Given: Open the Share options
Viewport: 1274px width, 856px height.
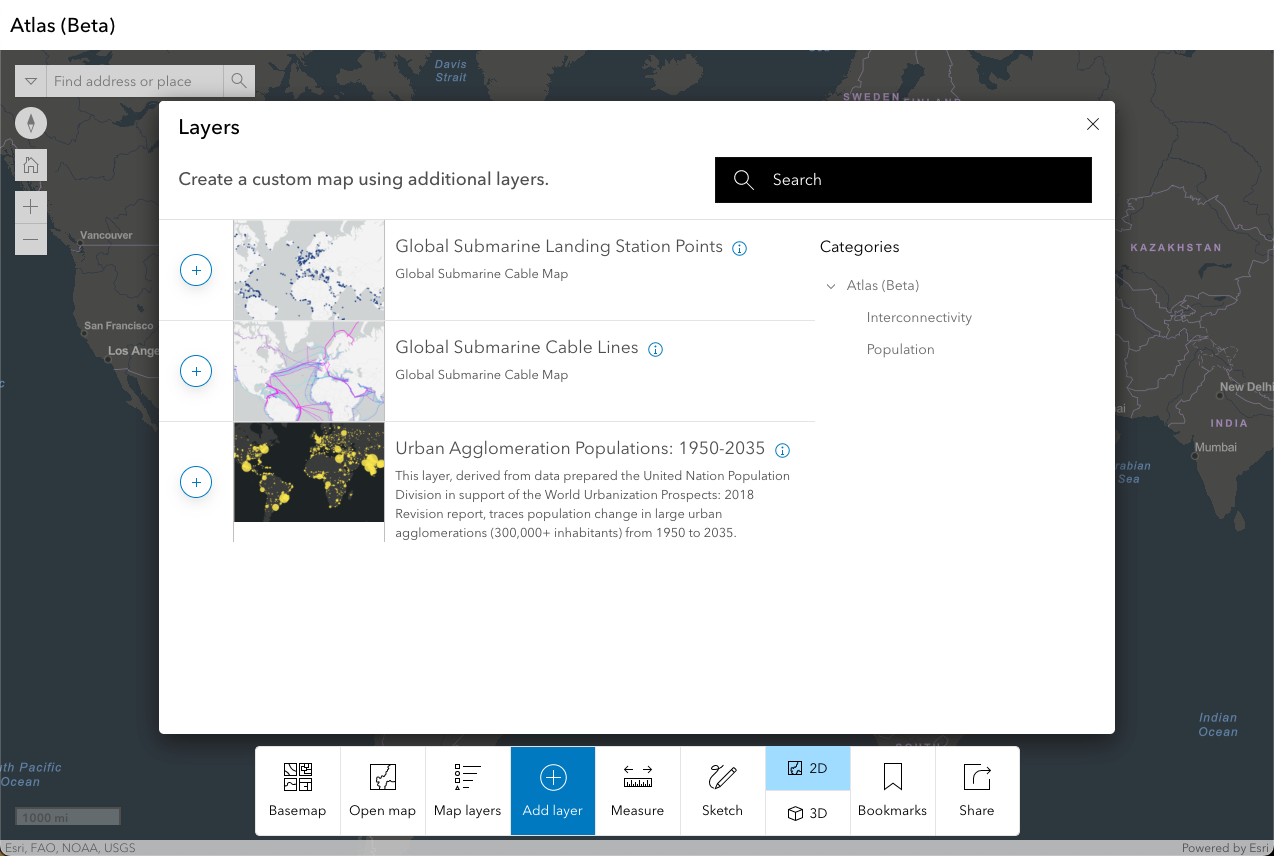Looking at the screenshot, I should (976, 790).
